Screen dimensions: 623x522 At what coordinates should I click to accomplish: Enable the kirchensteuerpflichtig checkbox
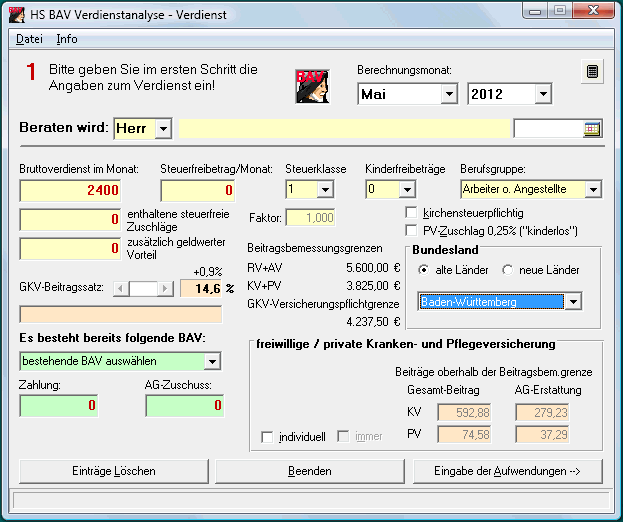click(x=411, y=213)
